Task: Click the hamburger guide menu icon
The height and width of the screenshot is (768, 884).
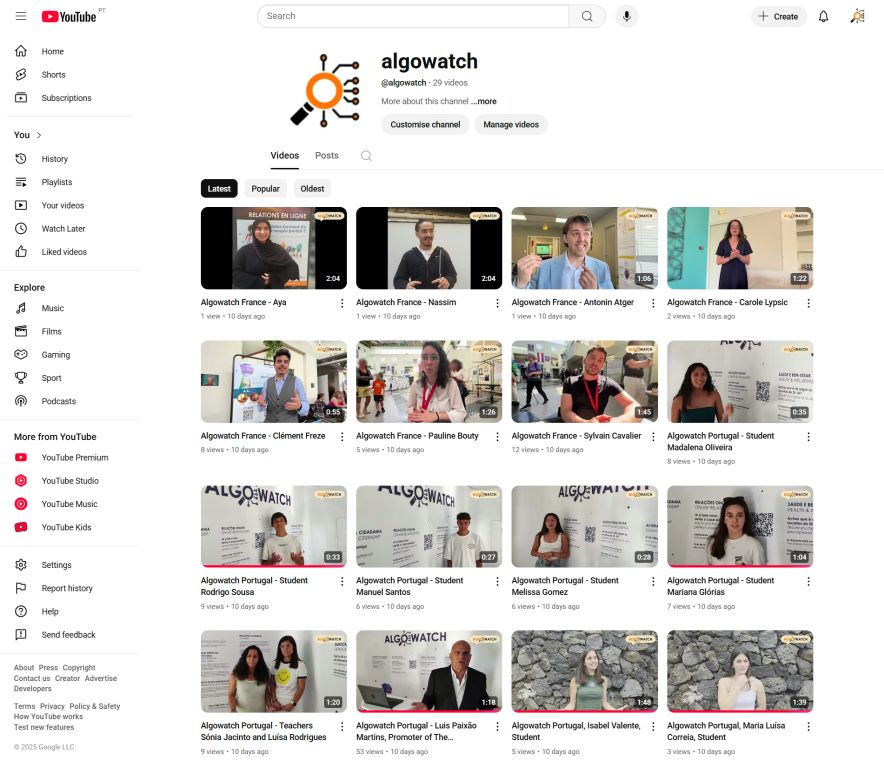Action: (21, 16)
